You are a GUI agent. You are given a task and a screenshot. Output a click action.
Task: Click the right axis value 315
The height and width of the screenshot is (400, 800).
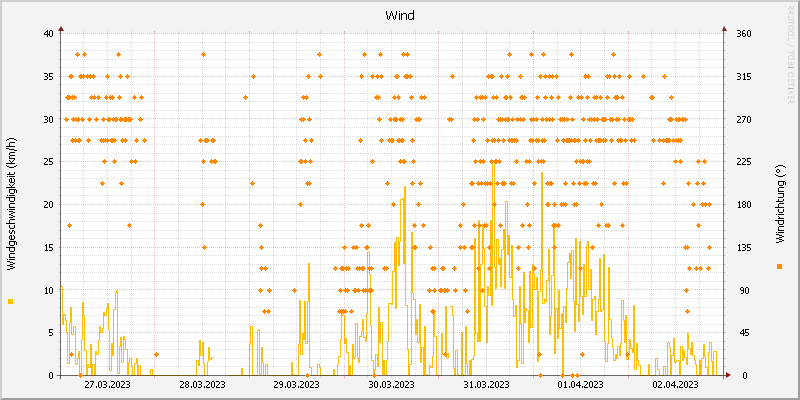(x=745, y=77)
